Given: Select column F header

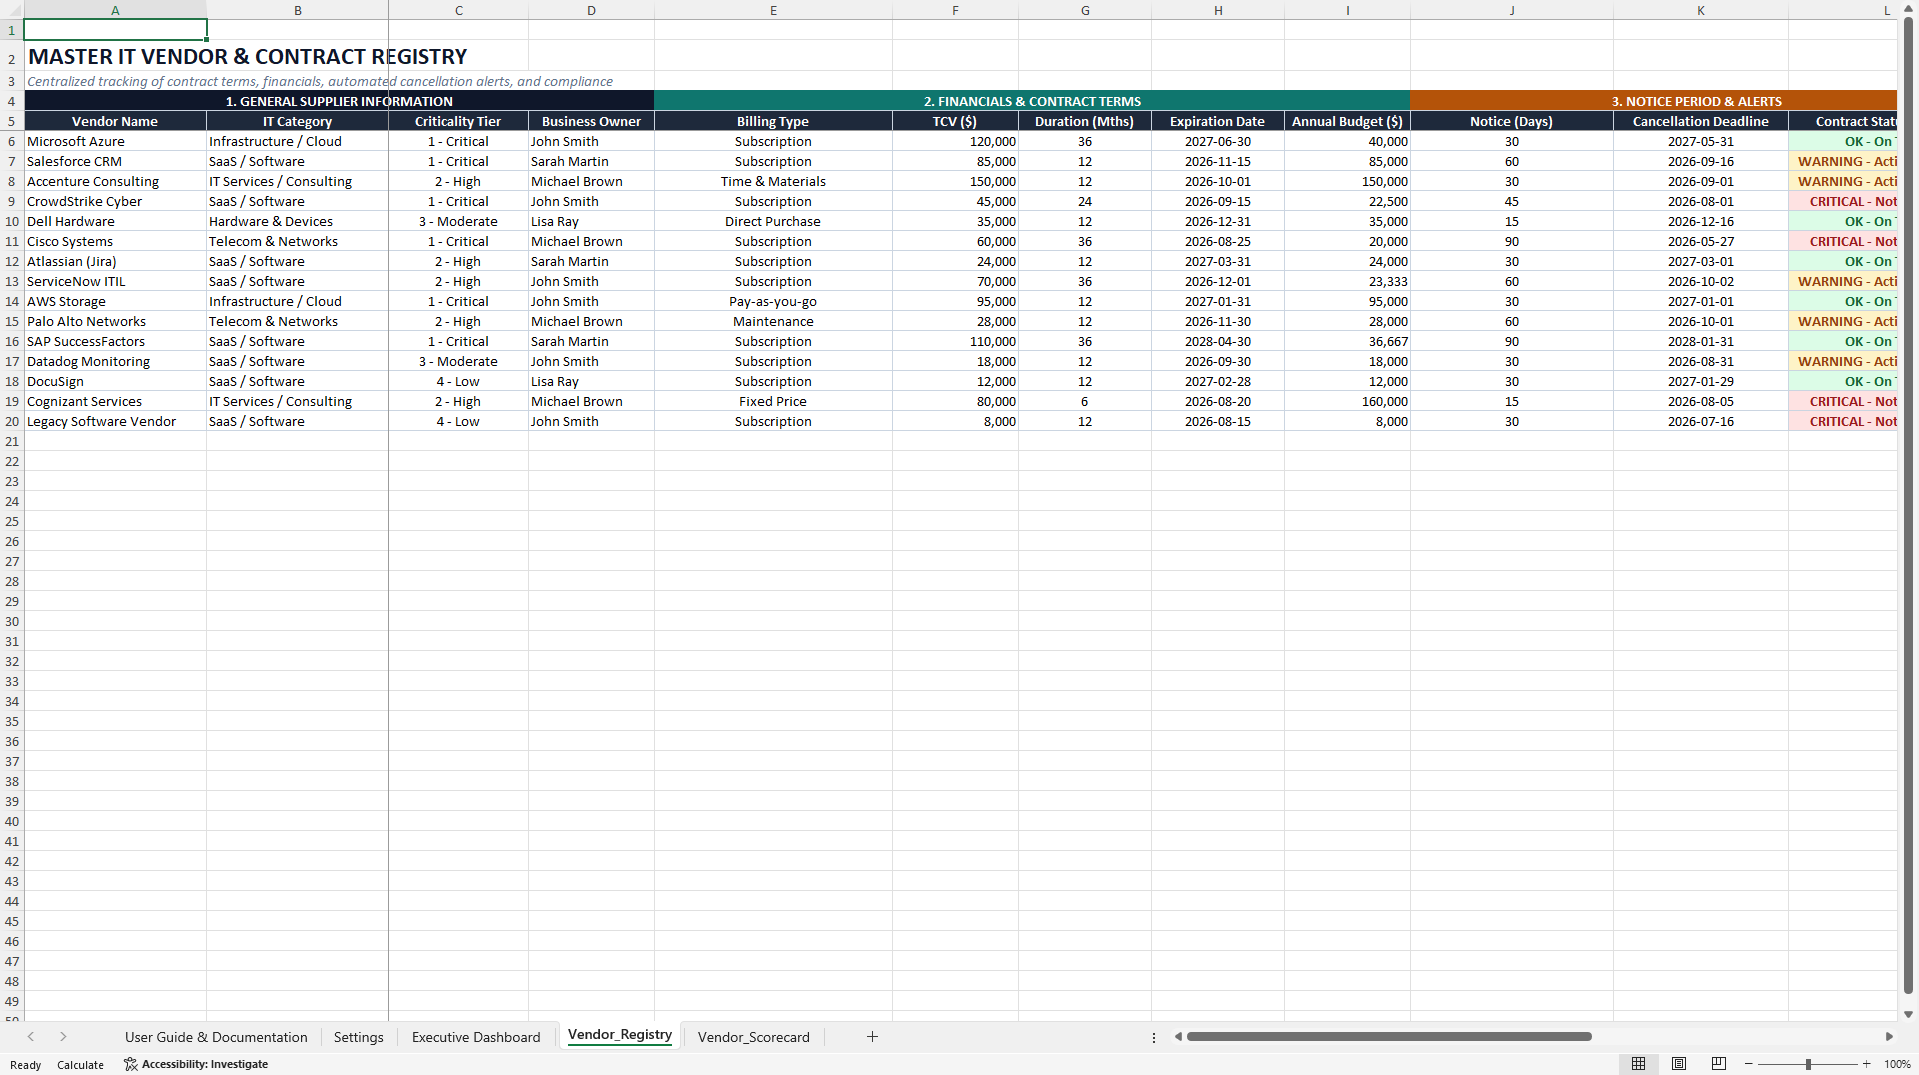Looking at the screenshot, I should 955,10.
